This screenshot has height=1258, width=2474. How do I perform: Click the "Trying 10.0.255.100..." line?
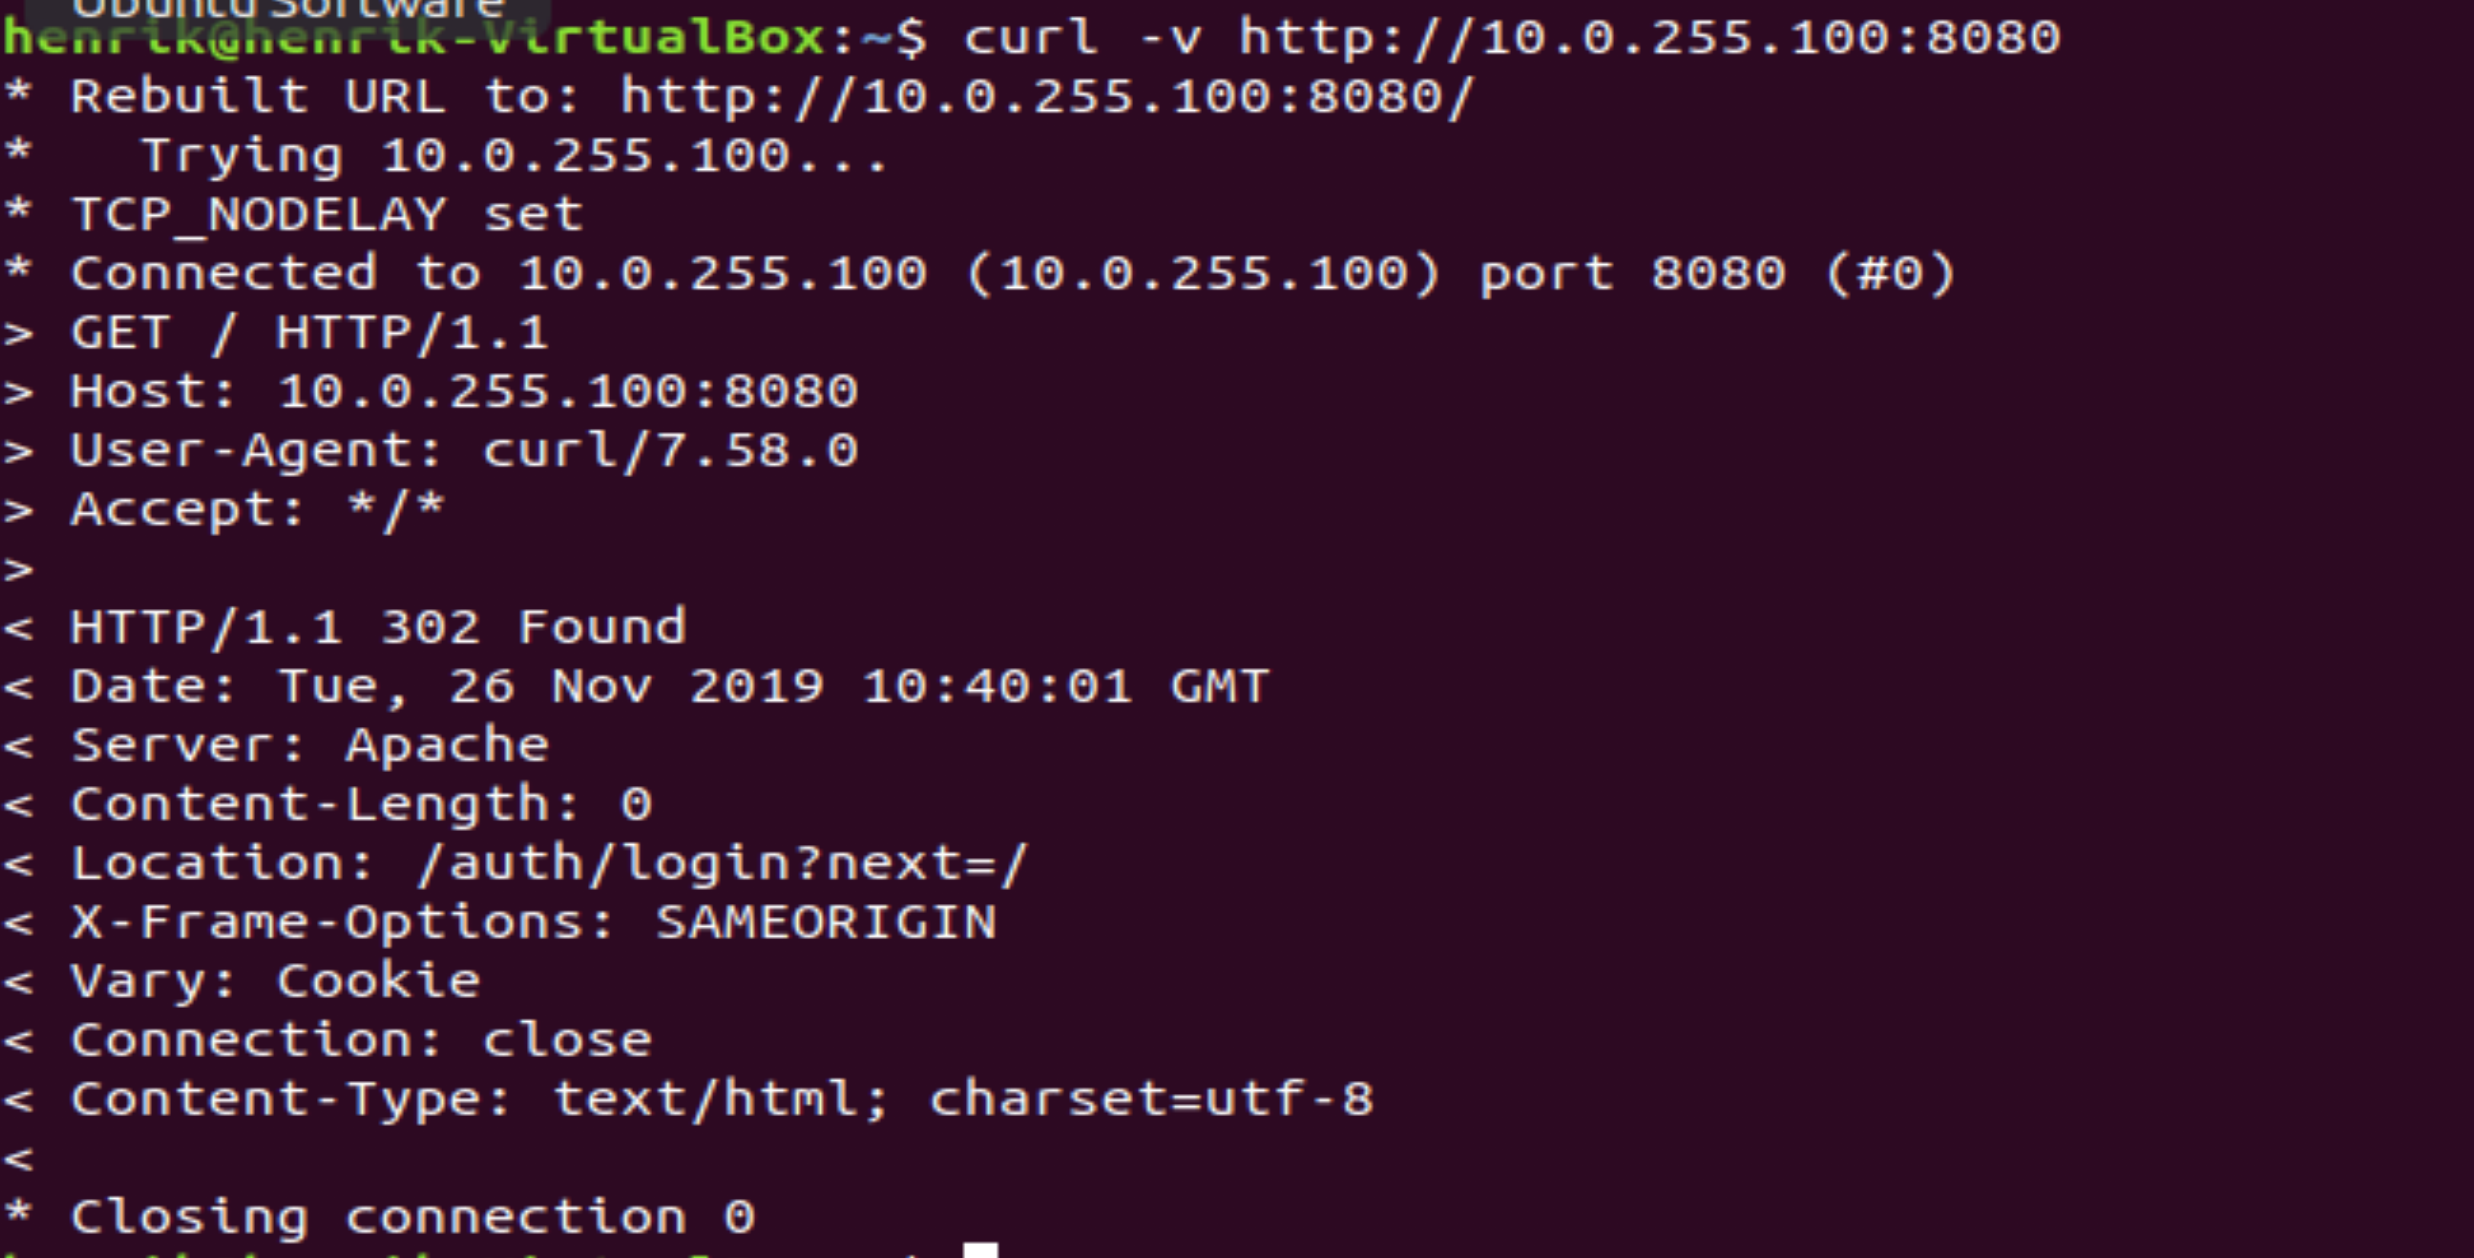(514, 156)
